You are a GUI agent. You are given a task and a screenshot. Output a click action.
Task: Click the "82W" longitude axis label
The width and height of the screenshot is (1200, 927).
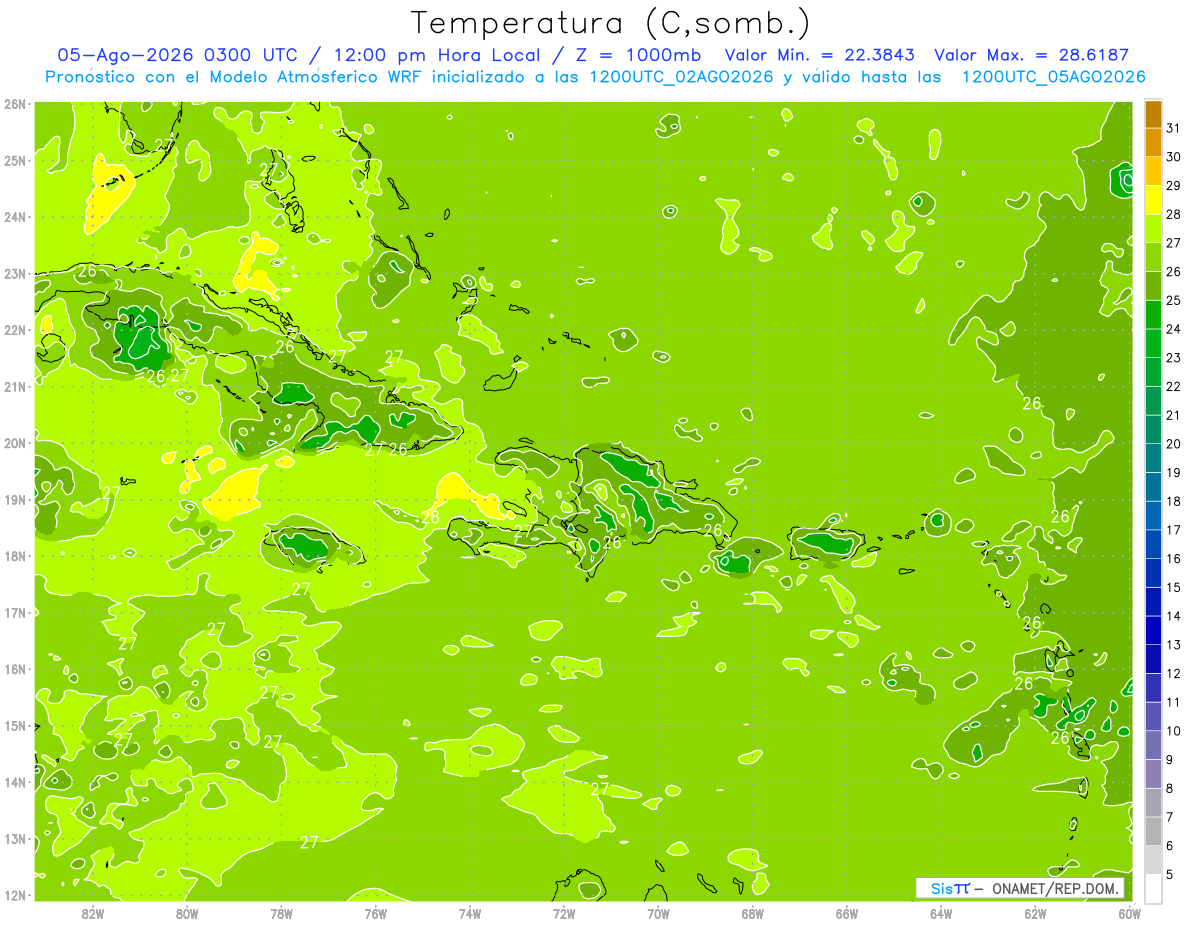click(x=93, y=913)
